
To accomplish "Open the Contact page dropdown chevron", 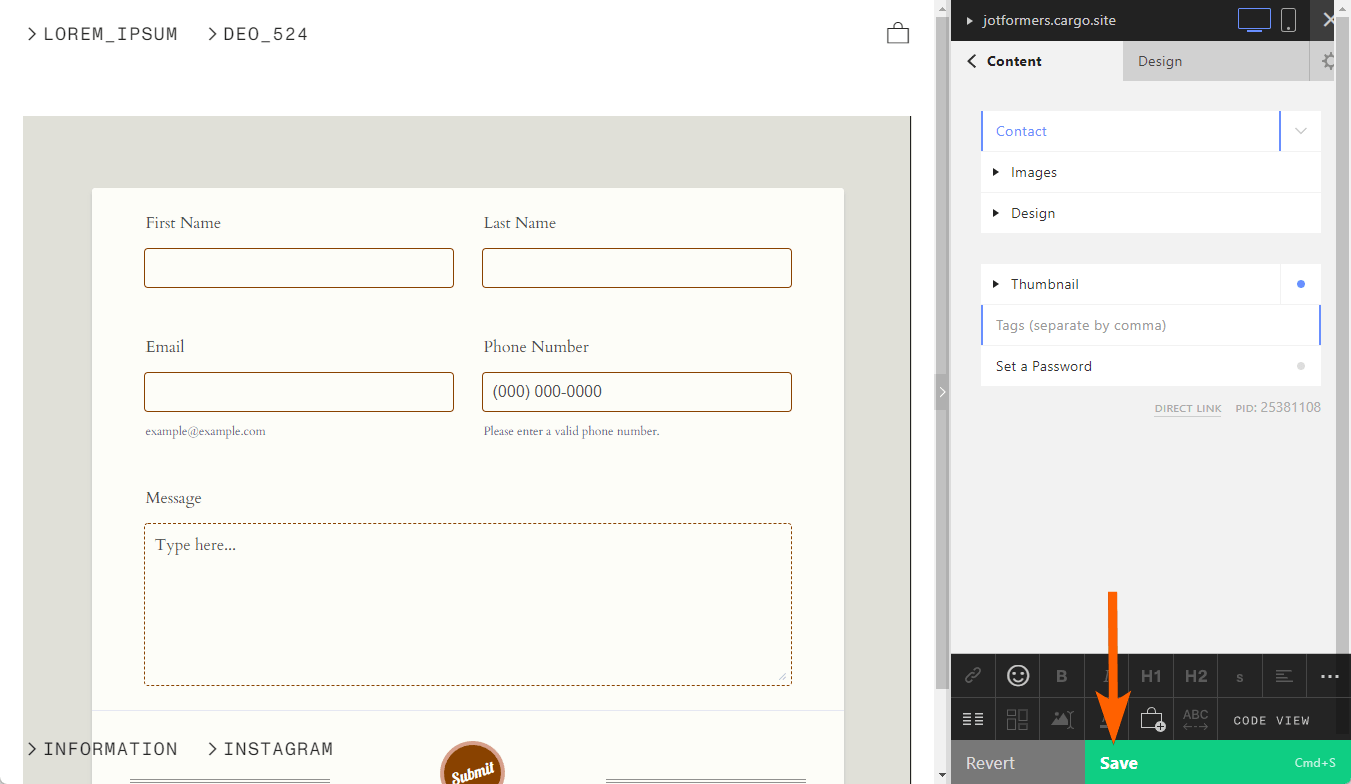I will pos(1301,131).
